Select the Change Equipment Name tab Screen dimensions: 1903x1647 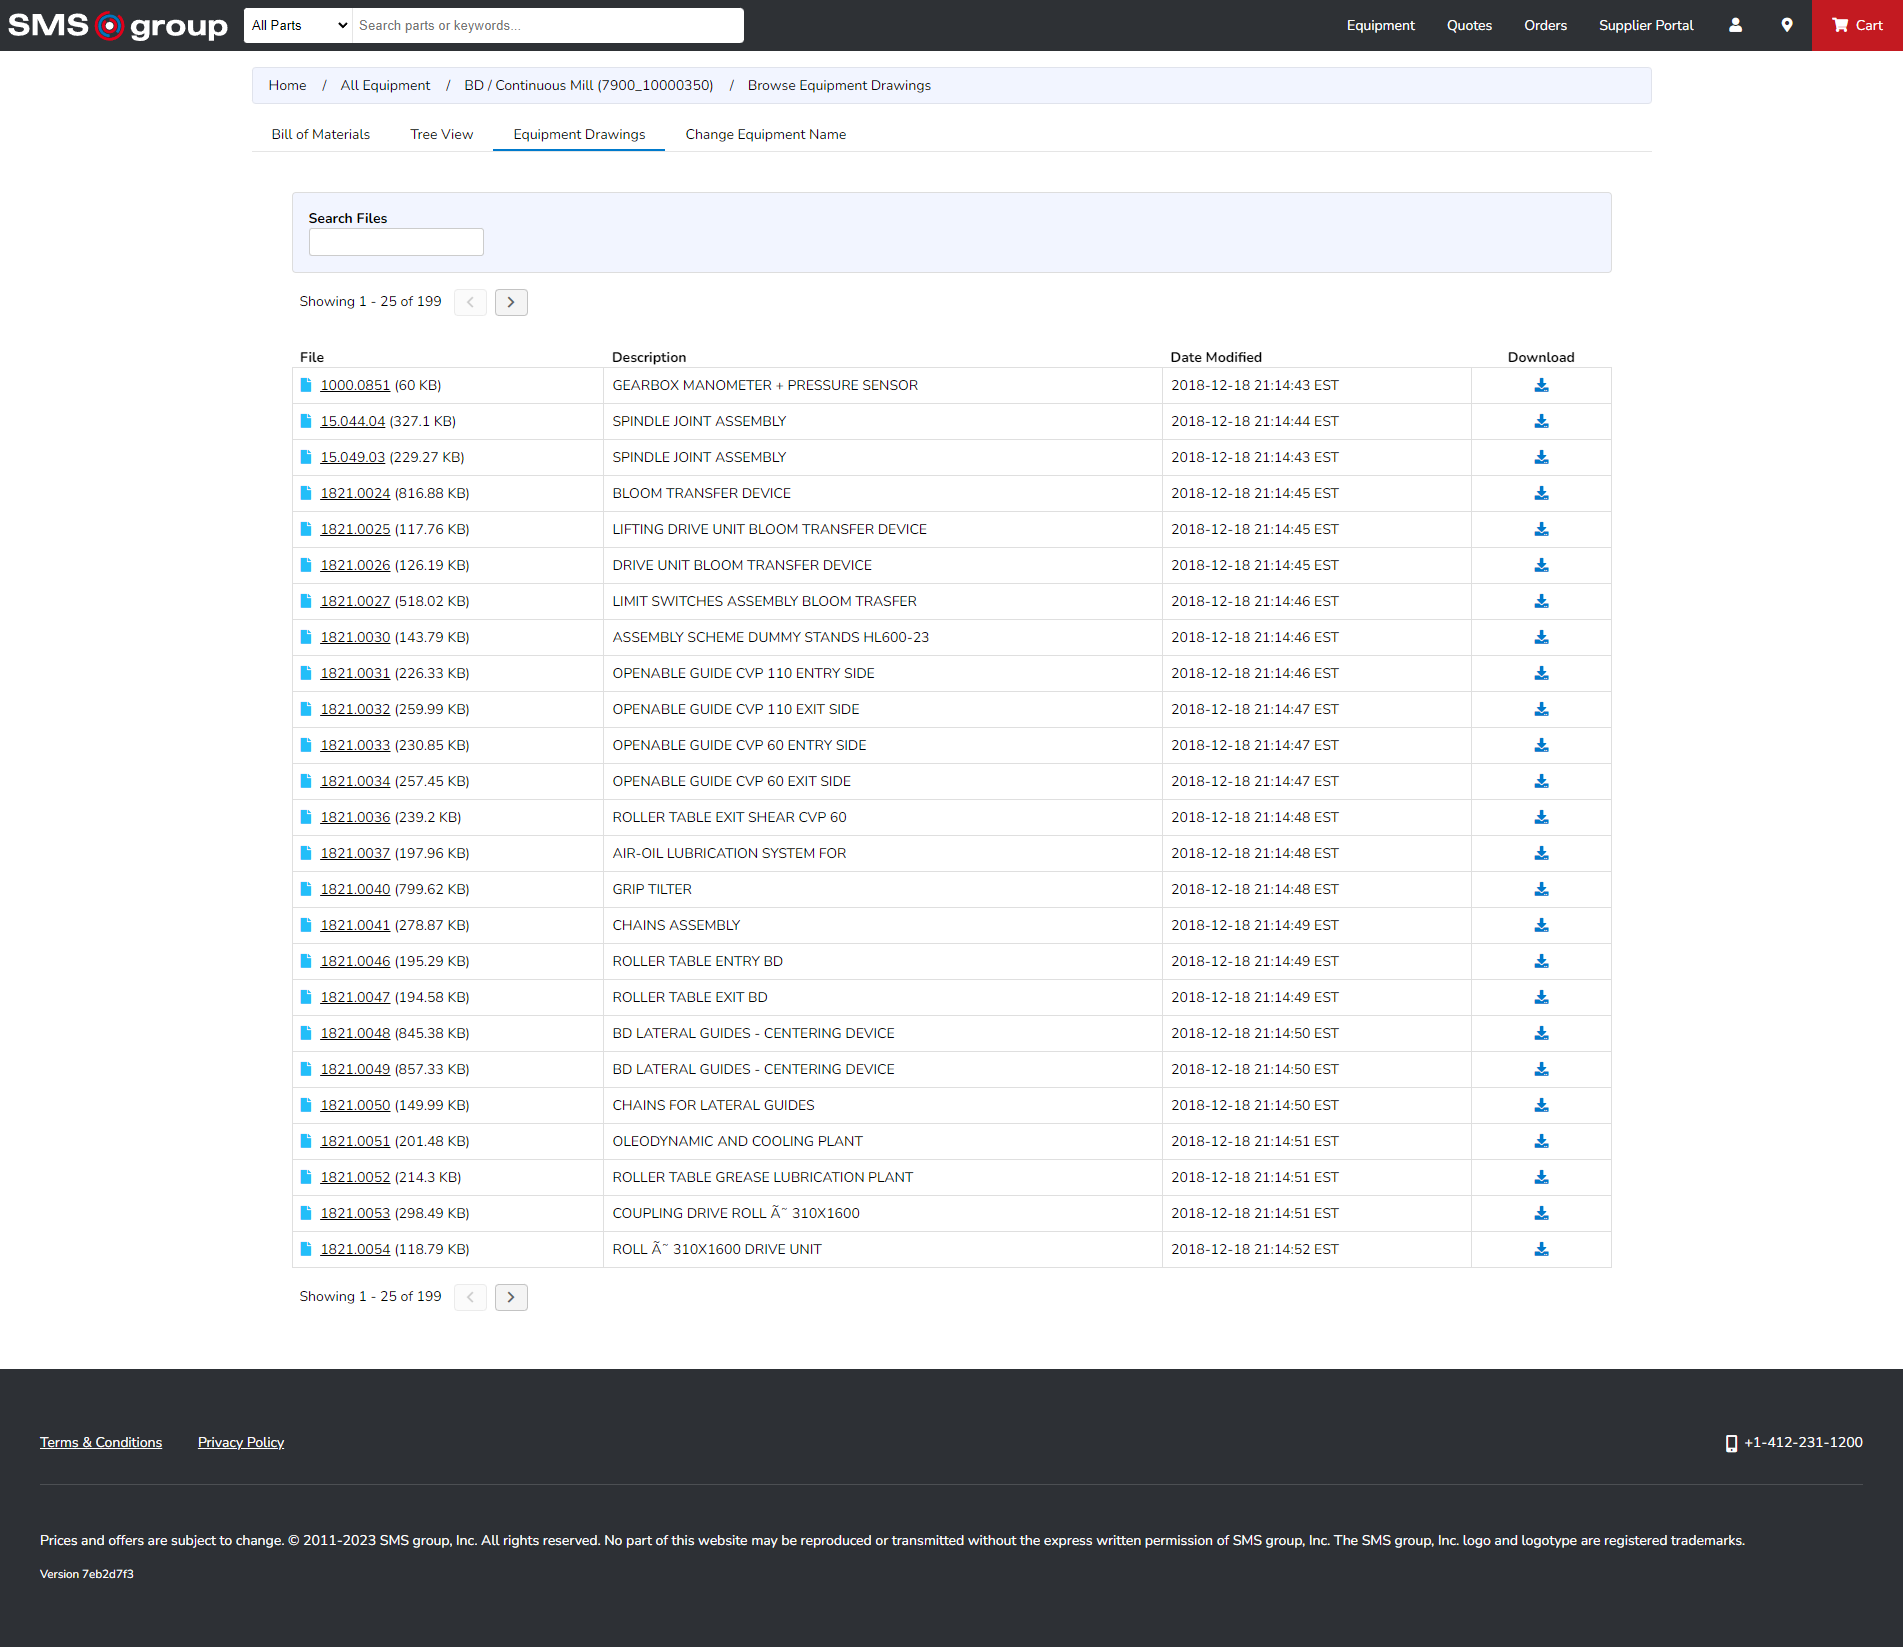[x=765, y=135]
